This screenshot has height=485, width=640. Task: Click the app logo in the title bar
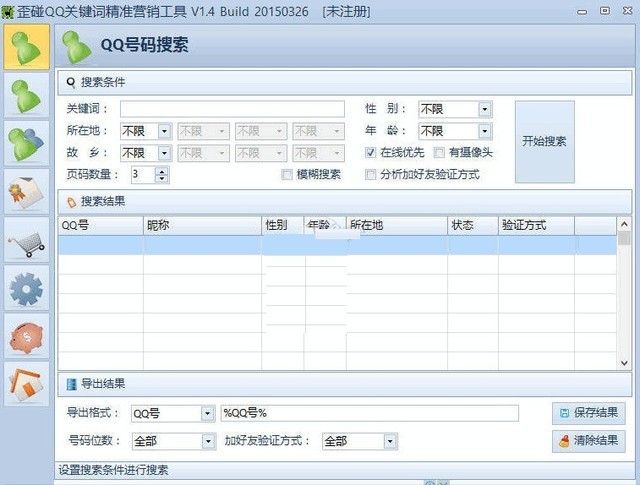(x=8, y=12)
